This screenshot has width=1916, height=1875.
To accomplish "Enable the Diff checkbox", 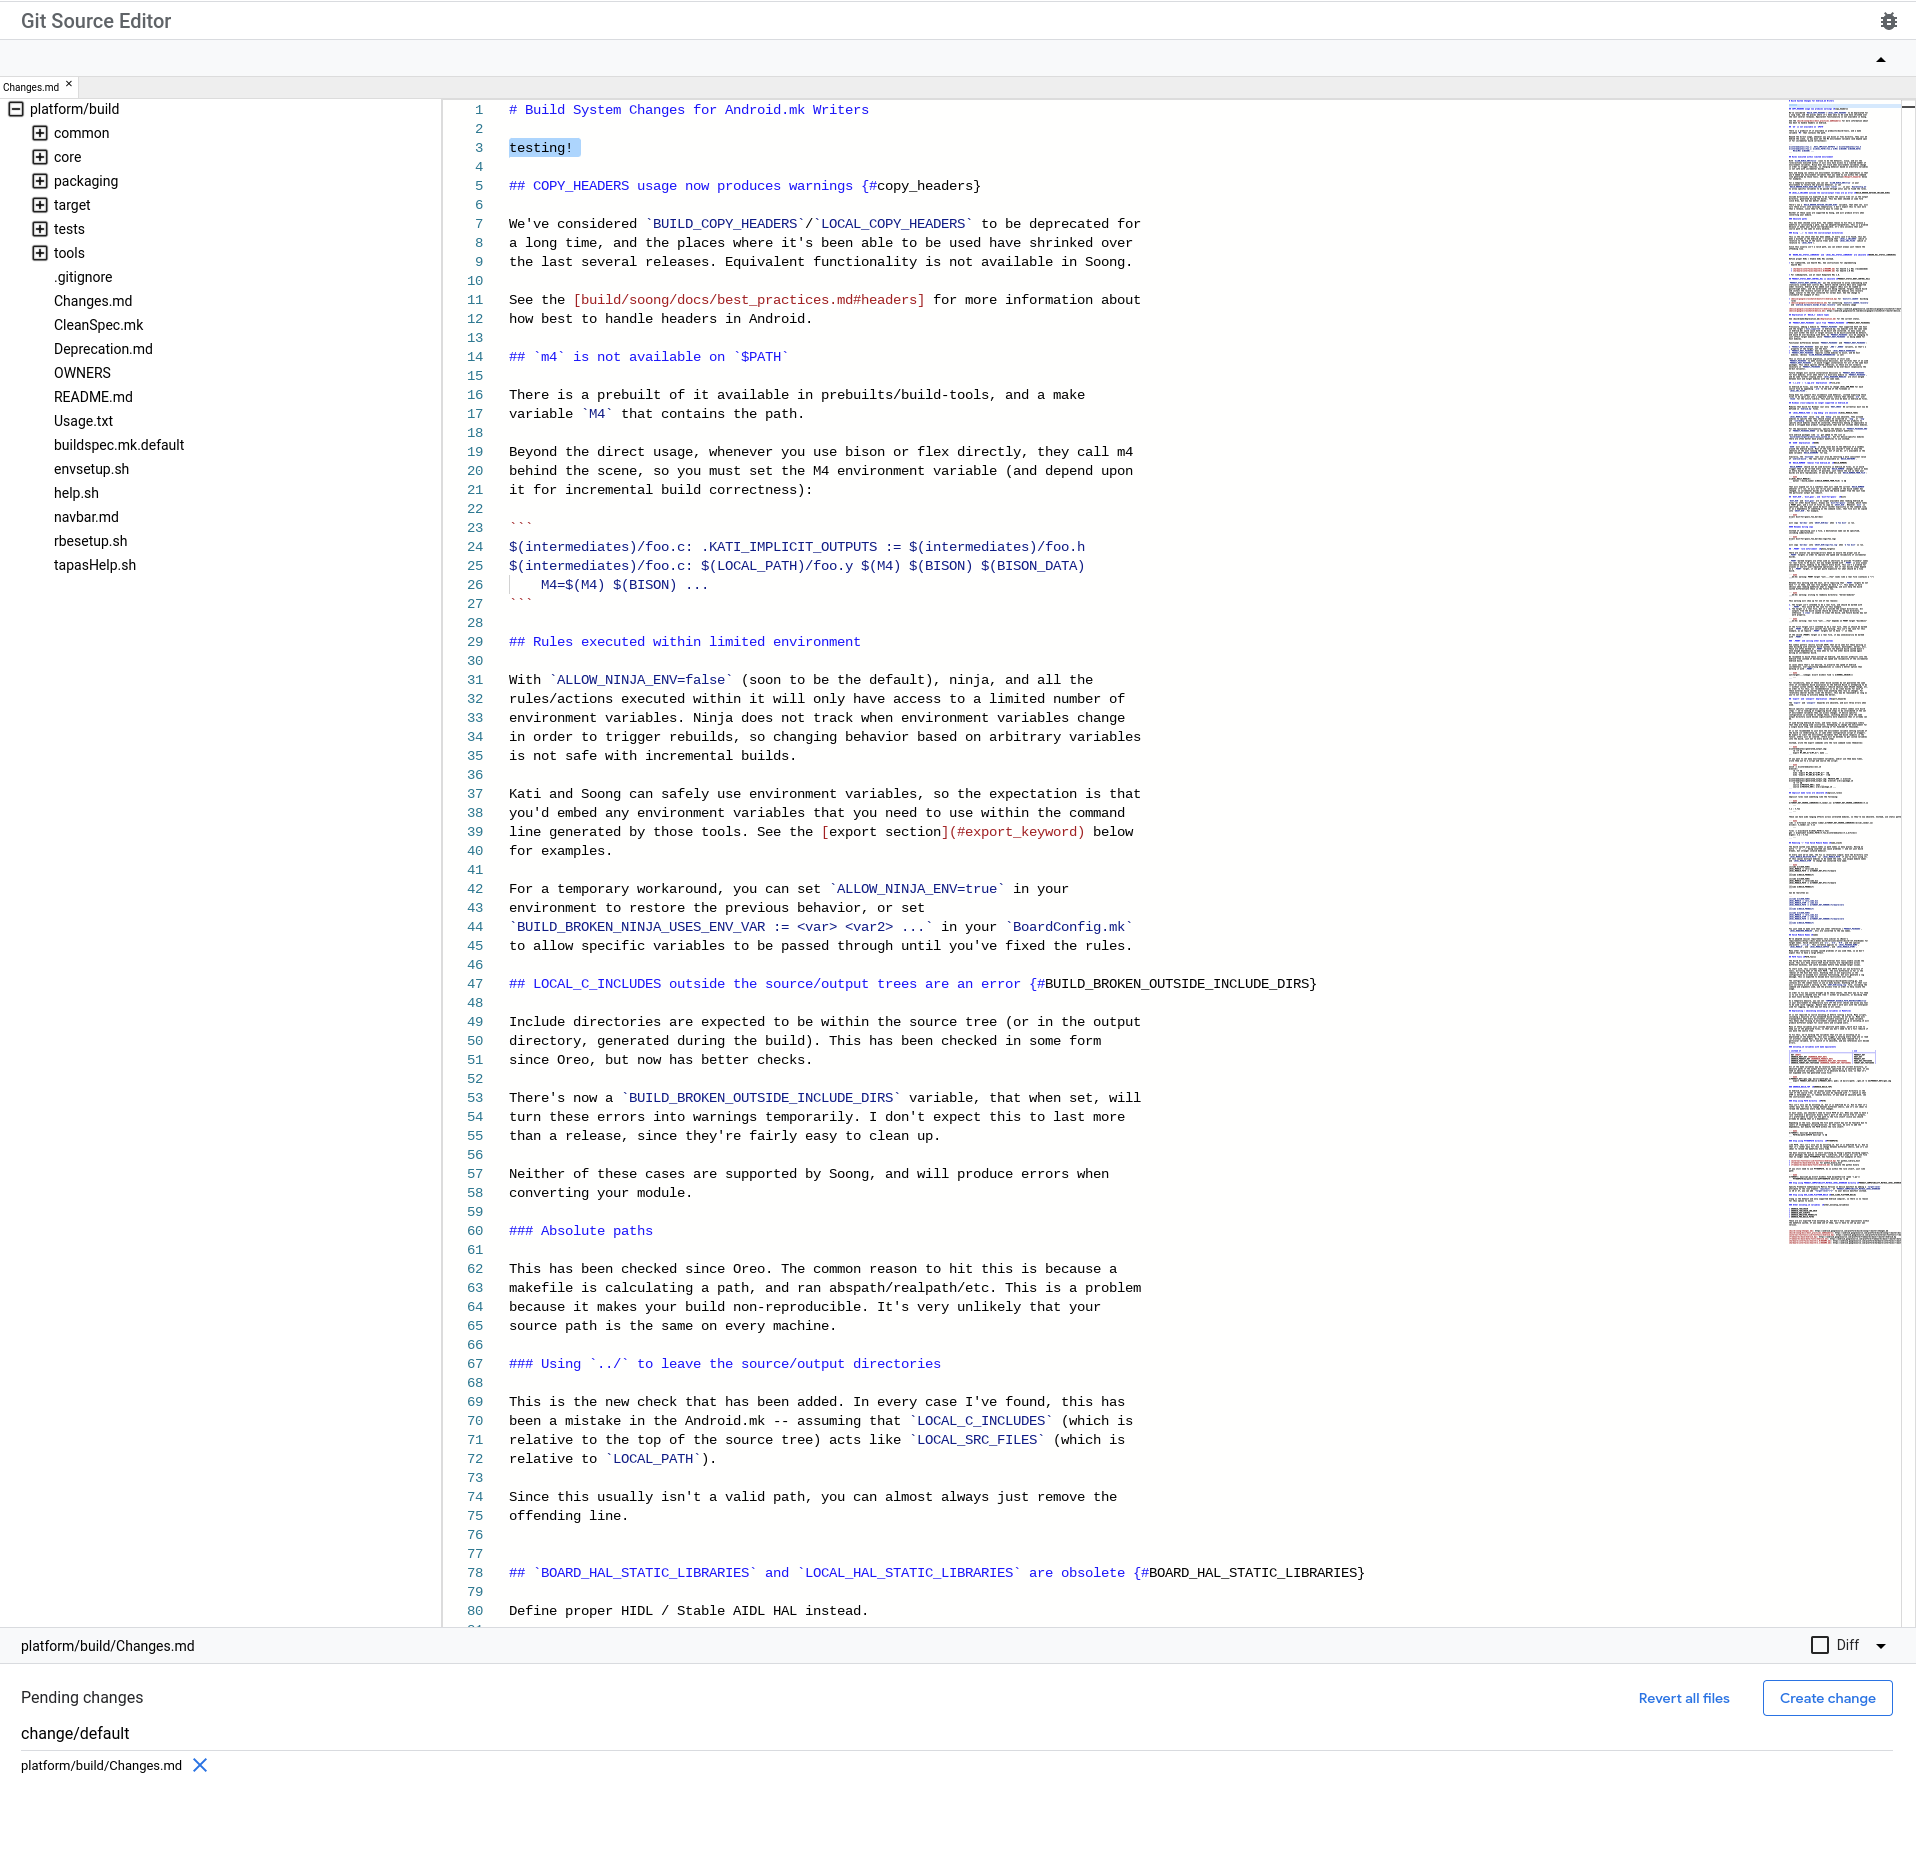I will pos(1819,1645).
